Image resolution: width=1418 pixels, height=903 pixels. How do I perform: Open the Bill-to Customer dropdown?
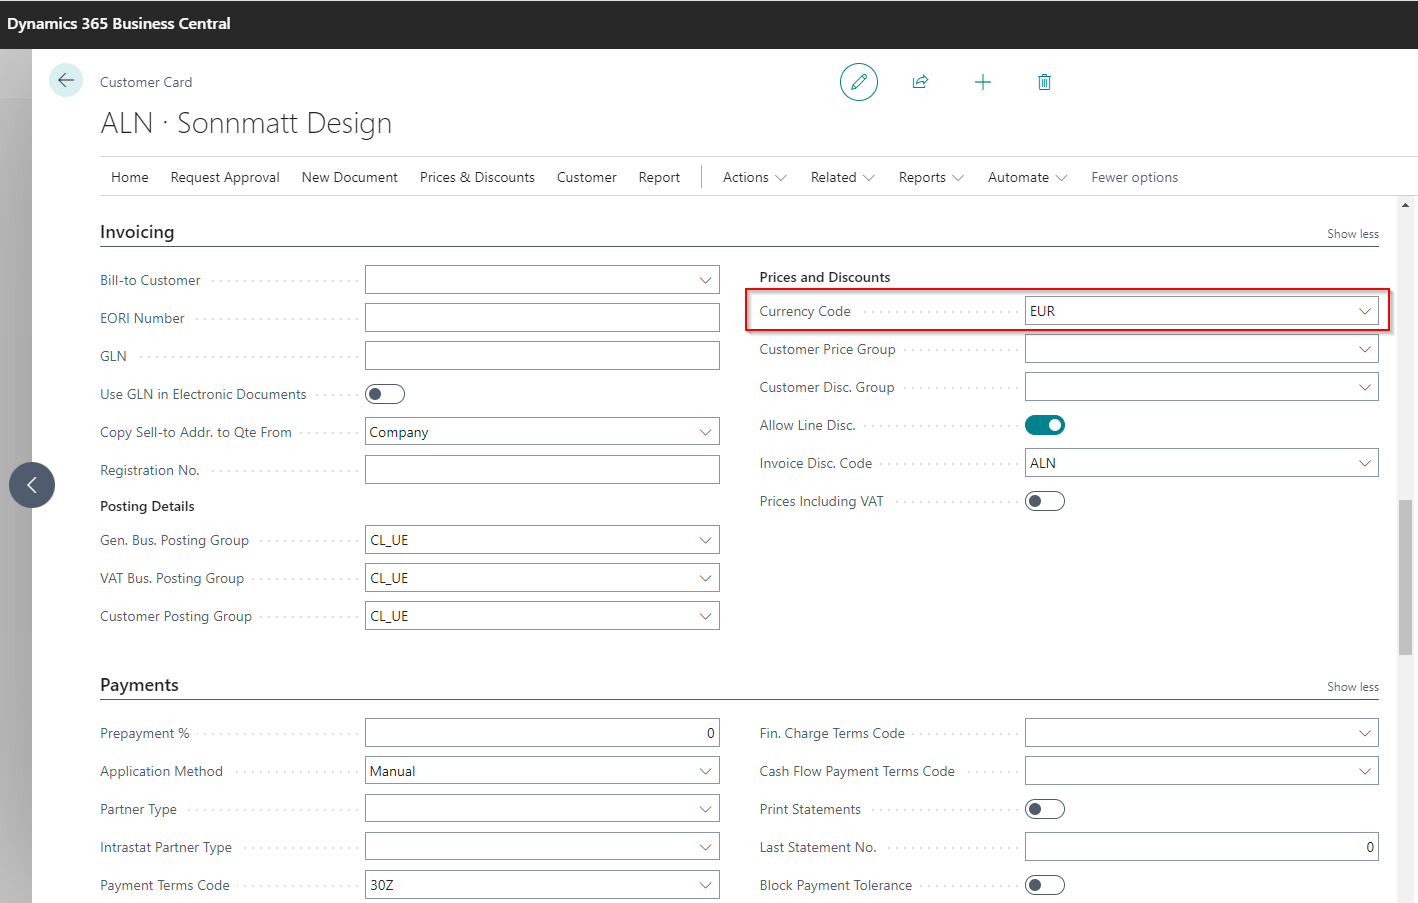pyautogui.click(x=705, y=280)
